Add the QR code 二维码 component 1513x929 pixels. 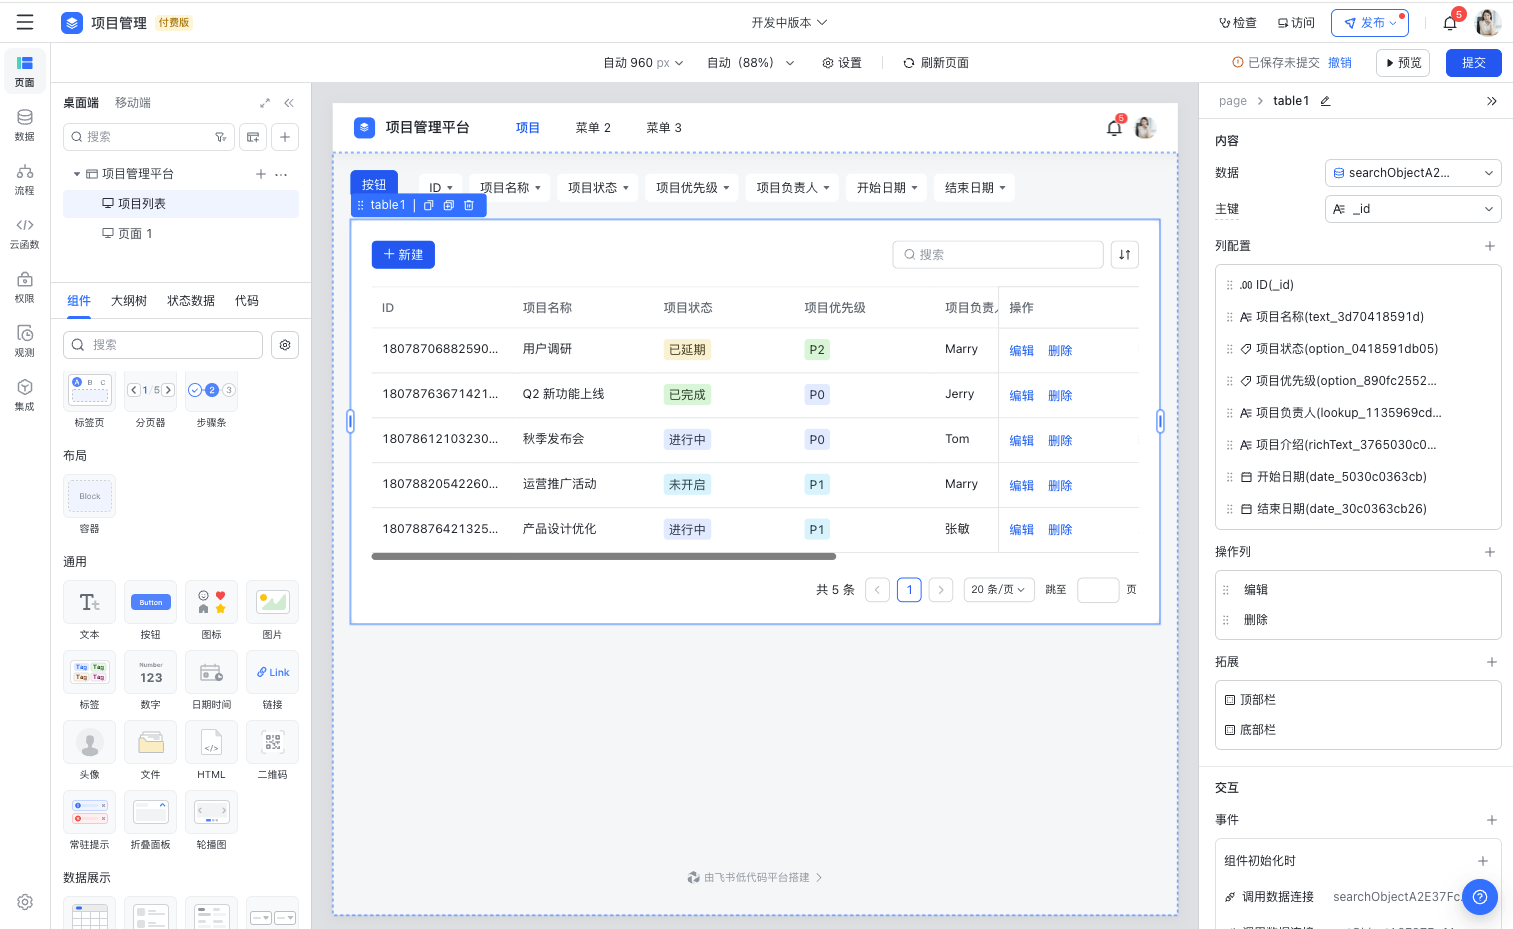coord(272,743)
